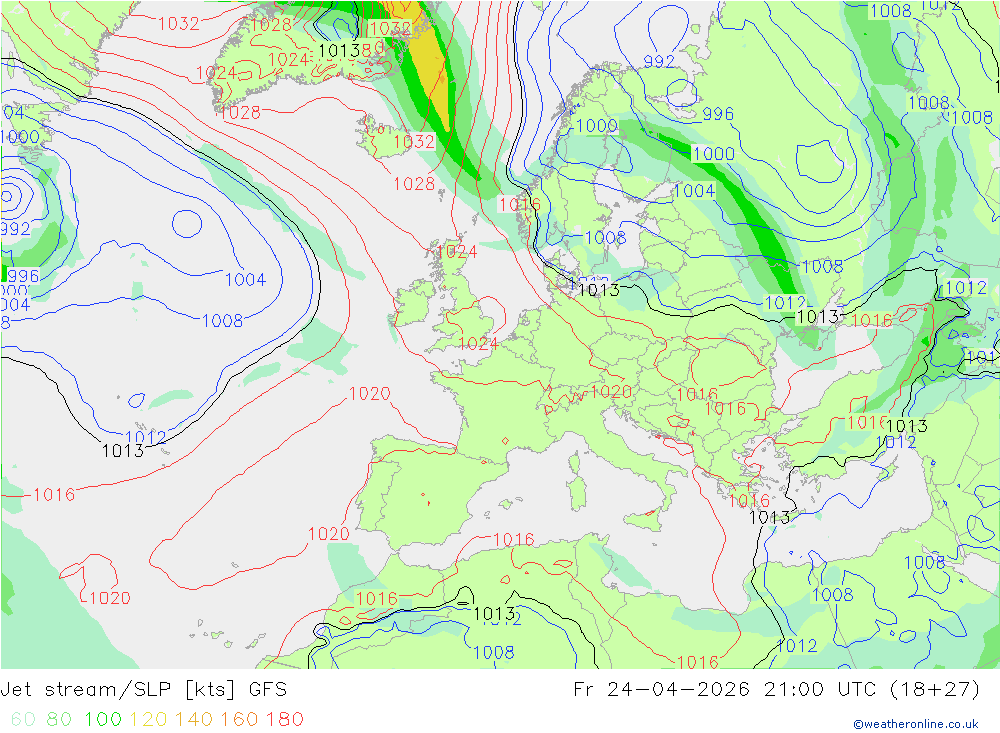Viewport: 1000px width, 733px height.
Task: Select the 180 knots legend value
Action: click(284, 719)
